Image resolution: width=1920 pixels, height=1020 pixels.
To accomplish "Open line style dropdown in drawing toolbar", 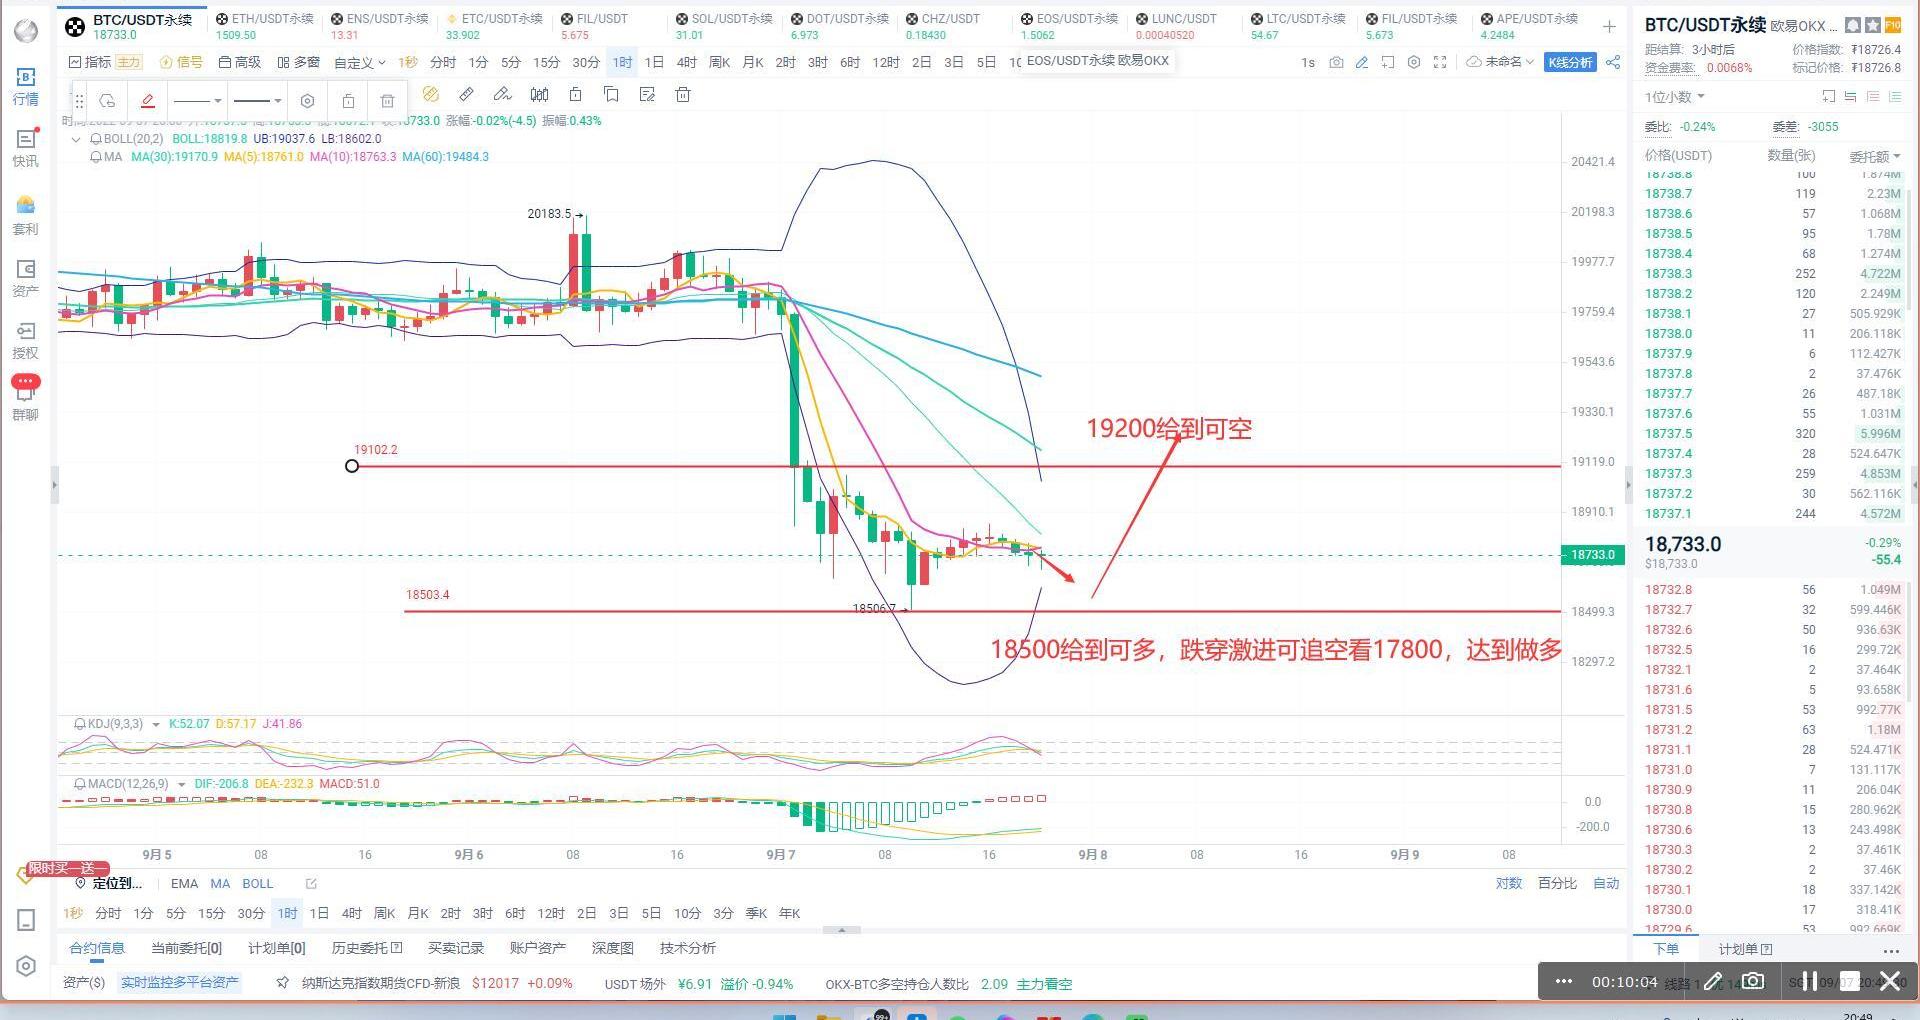I will point(197,101).
